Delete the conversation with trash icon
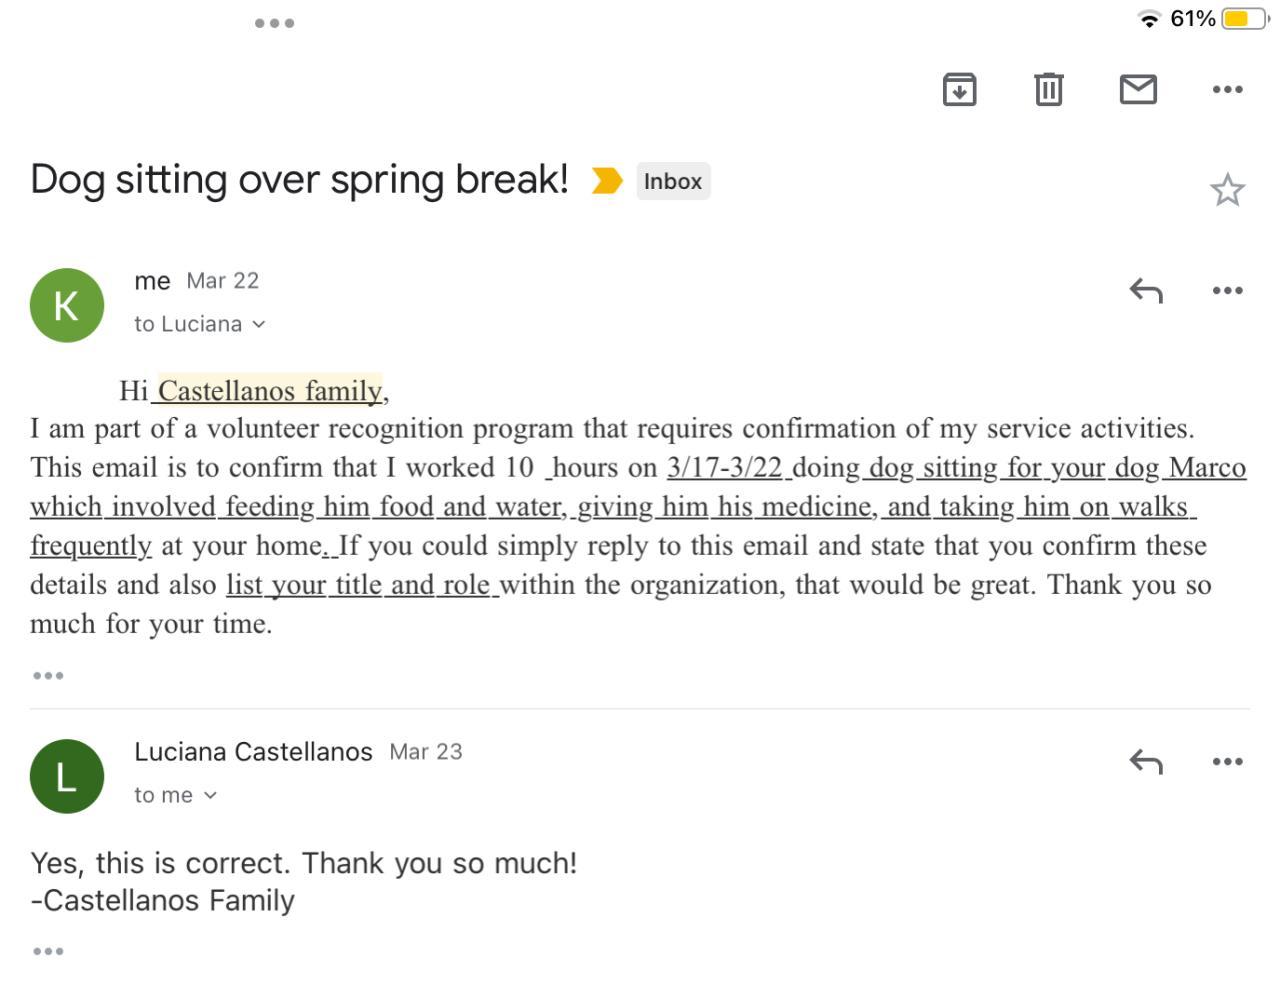Screen dimensions: 1280x998 1048,90
